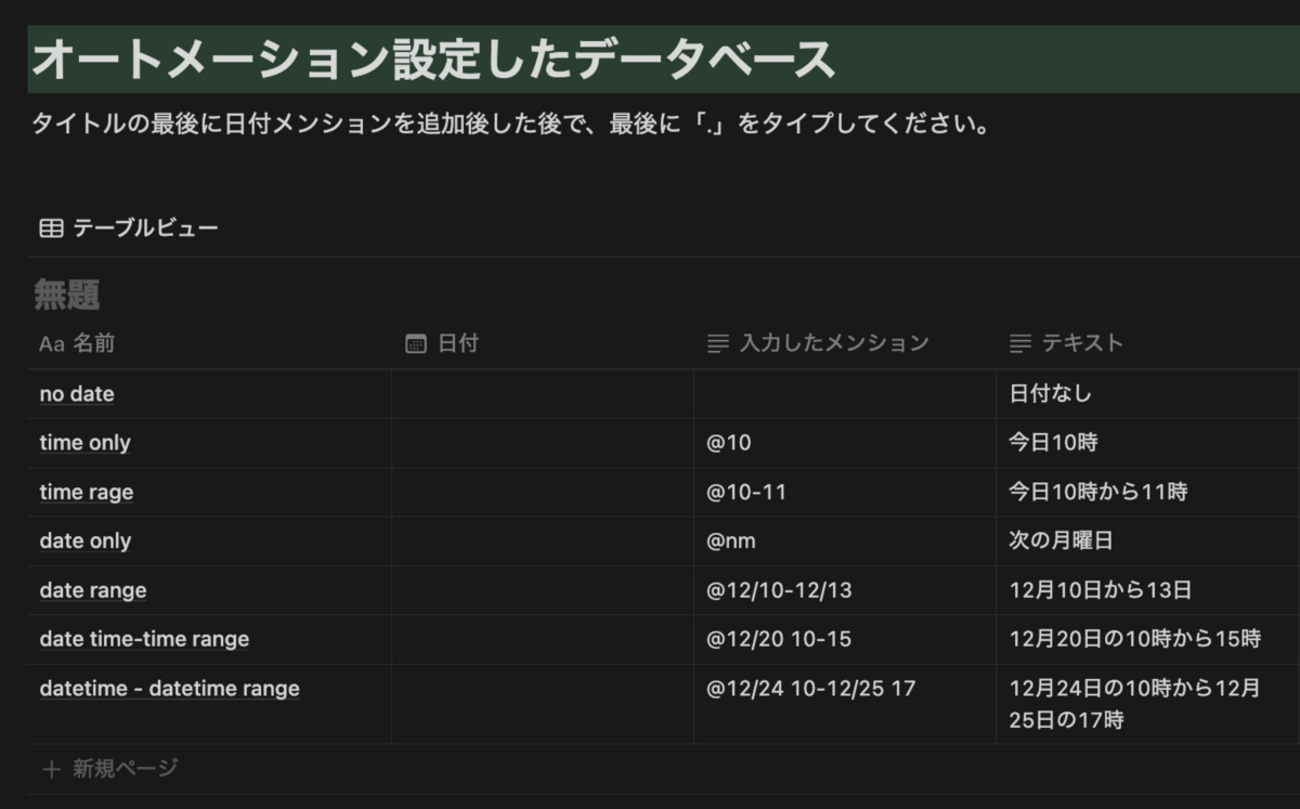1300x809 pixels.
Task: Open the 'time rage' page
Action: (86, 492)
